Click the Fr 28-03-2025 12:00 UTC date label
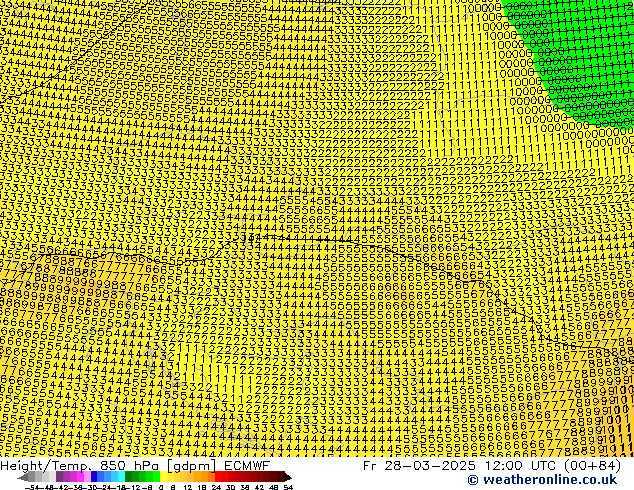Screen dimensions: 634x490 492,465
